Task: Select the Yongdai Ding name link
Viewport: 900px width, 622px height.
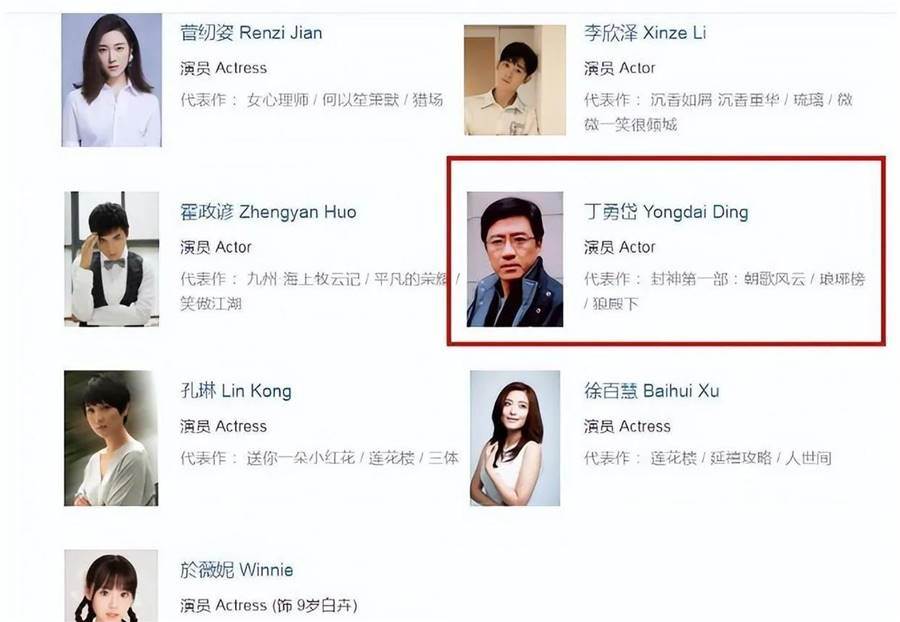Action: coord(666,212)
